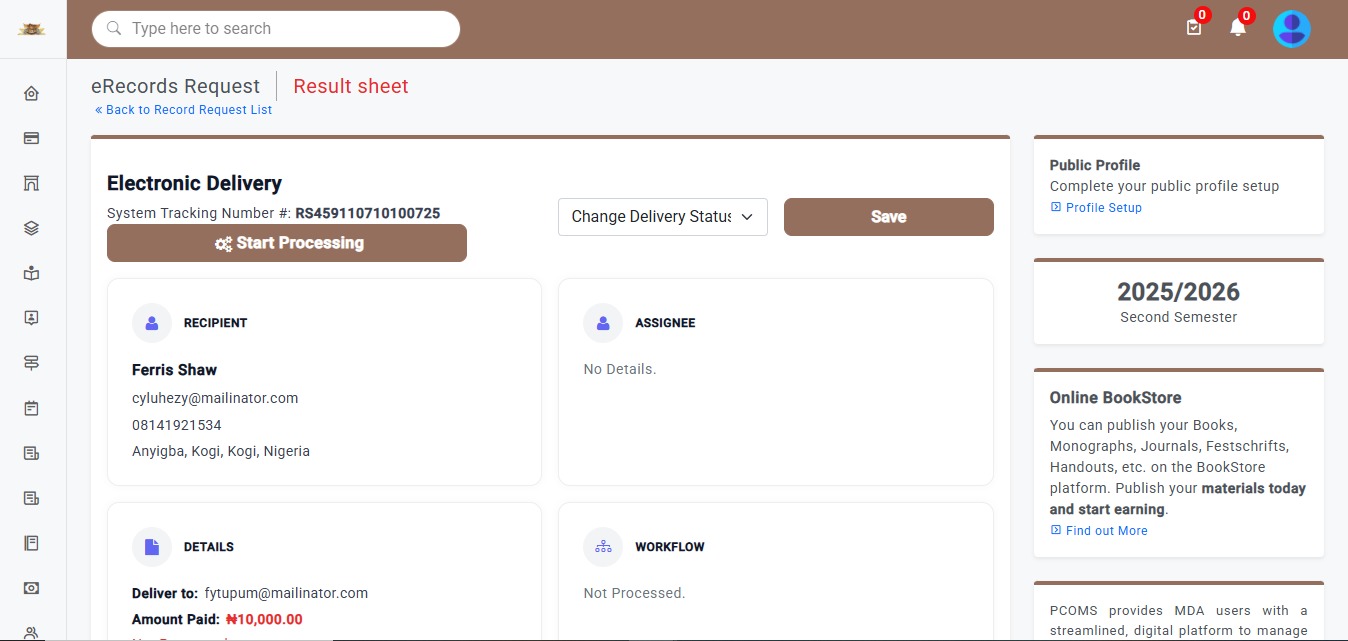This screenshot has height=641, width=1348.
Task: Click the Save button
Action: (x=888, y=217)
